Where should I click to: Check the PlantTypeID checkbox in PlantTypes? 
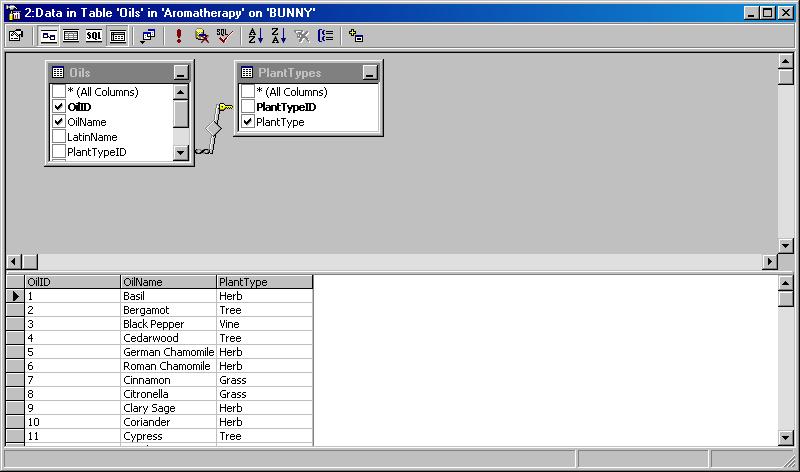click(248, 107)
